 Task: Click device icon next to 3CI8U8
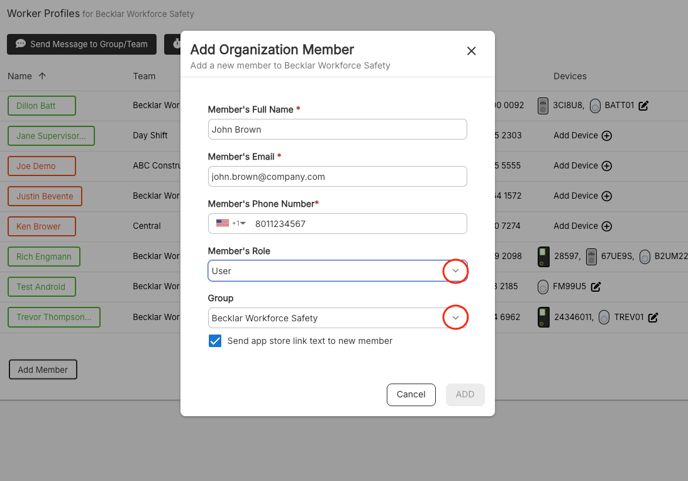(x=543, y=106)
